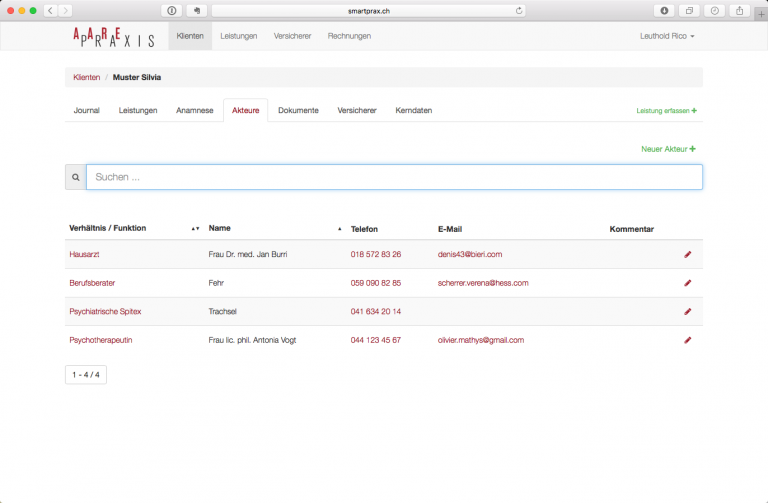
Task: Switch to the Leistungen client tab
Action: [138, 110]
